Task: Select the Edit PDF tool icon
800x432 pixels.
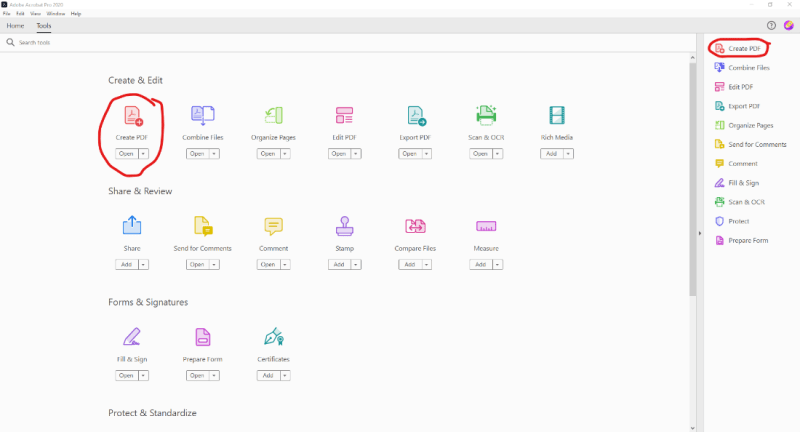Action: coord(344,115)
